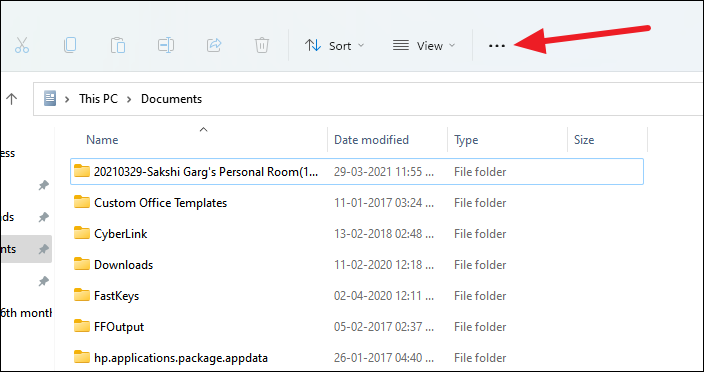Open the Sort dropdown

(x=334, y=46)
